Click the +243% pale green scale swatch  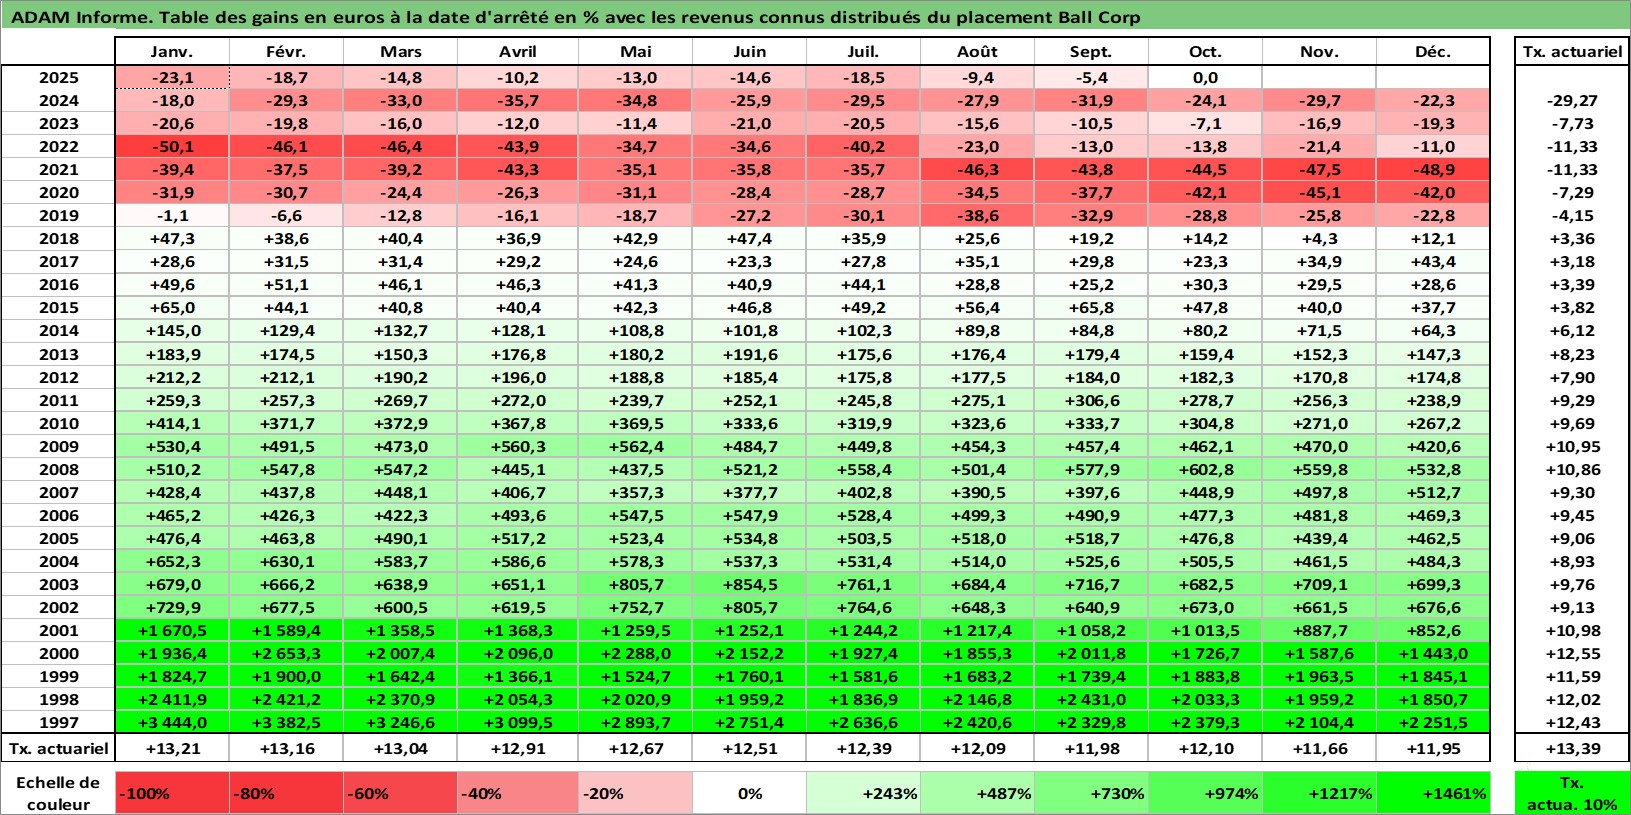click(x=864, y=793)
